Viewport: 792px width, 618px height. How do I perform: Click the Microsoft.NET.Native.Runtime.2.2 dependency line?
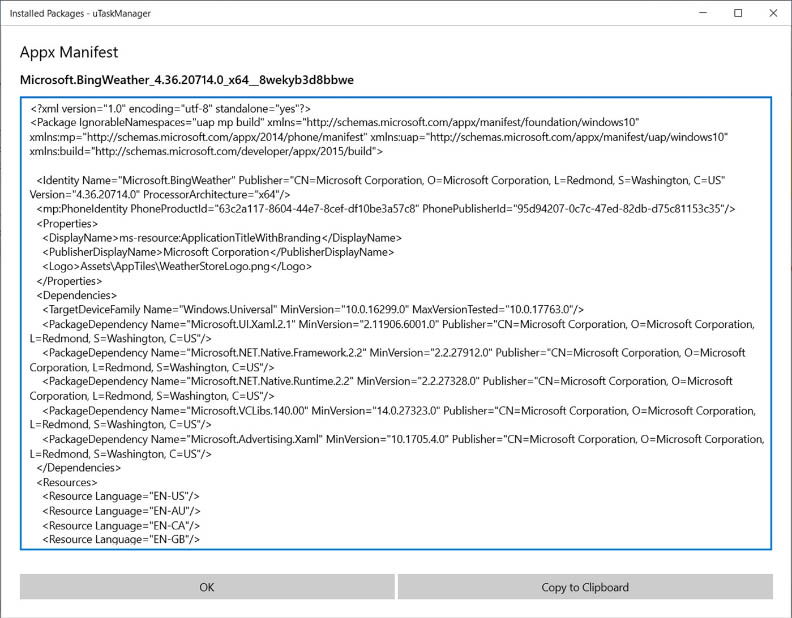pyautogui.click(x=387, y=381)
